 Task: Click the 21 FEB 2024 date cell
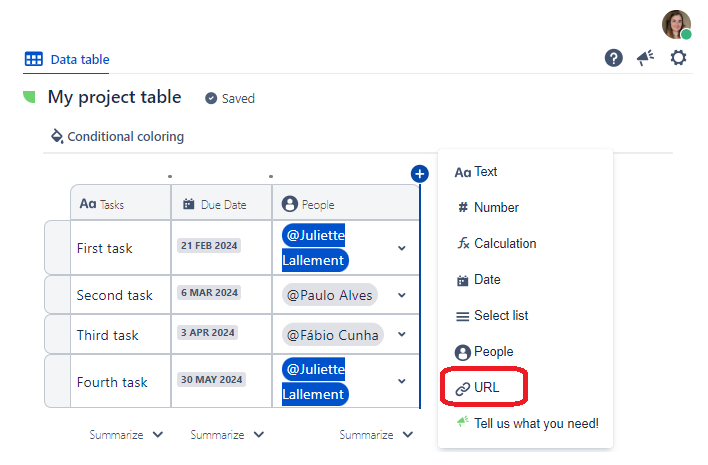click(210, 246)
